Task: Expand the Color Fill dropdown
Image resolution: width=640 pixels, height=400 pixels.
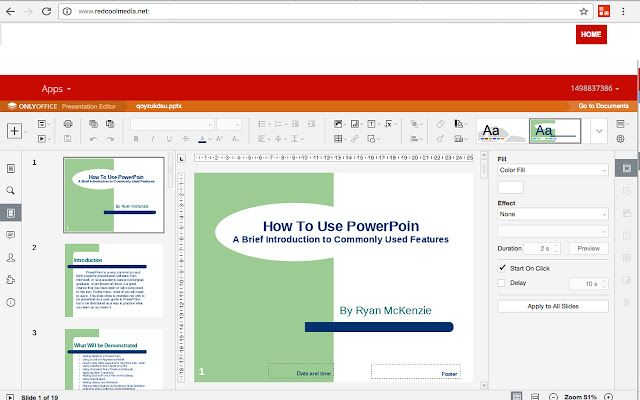Action: (x=553, y=170)
